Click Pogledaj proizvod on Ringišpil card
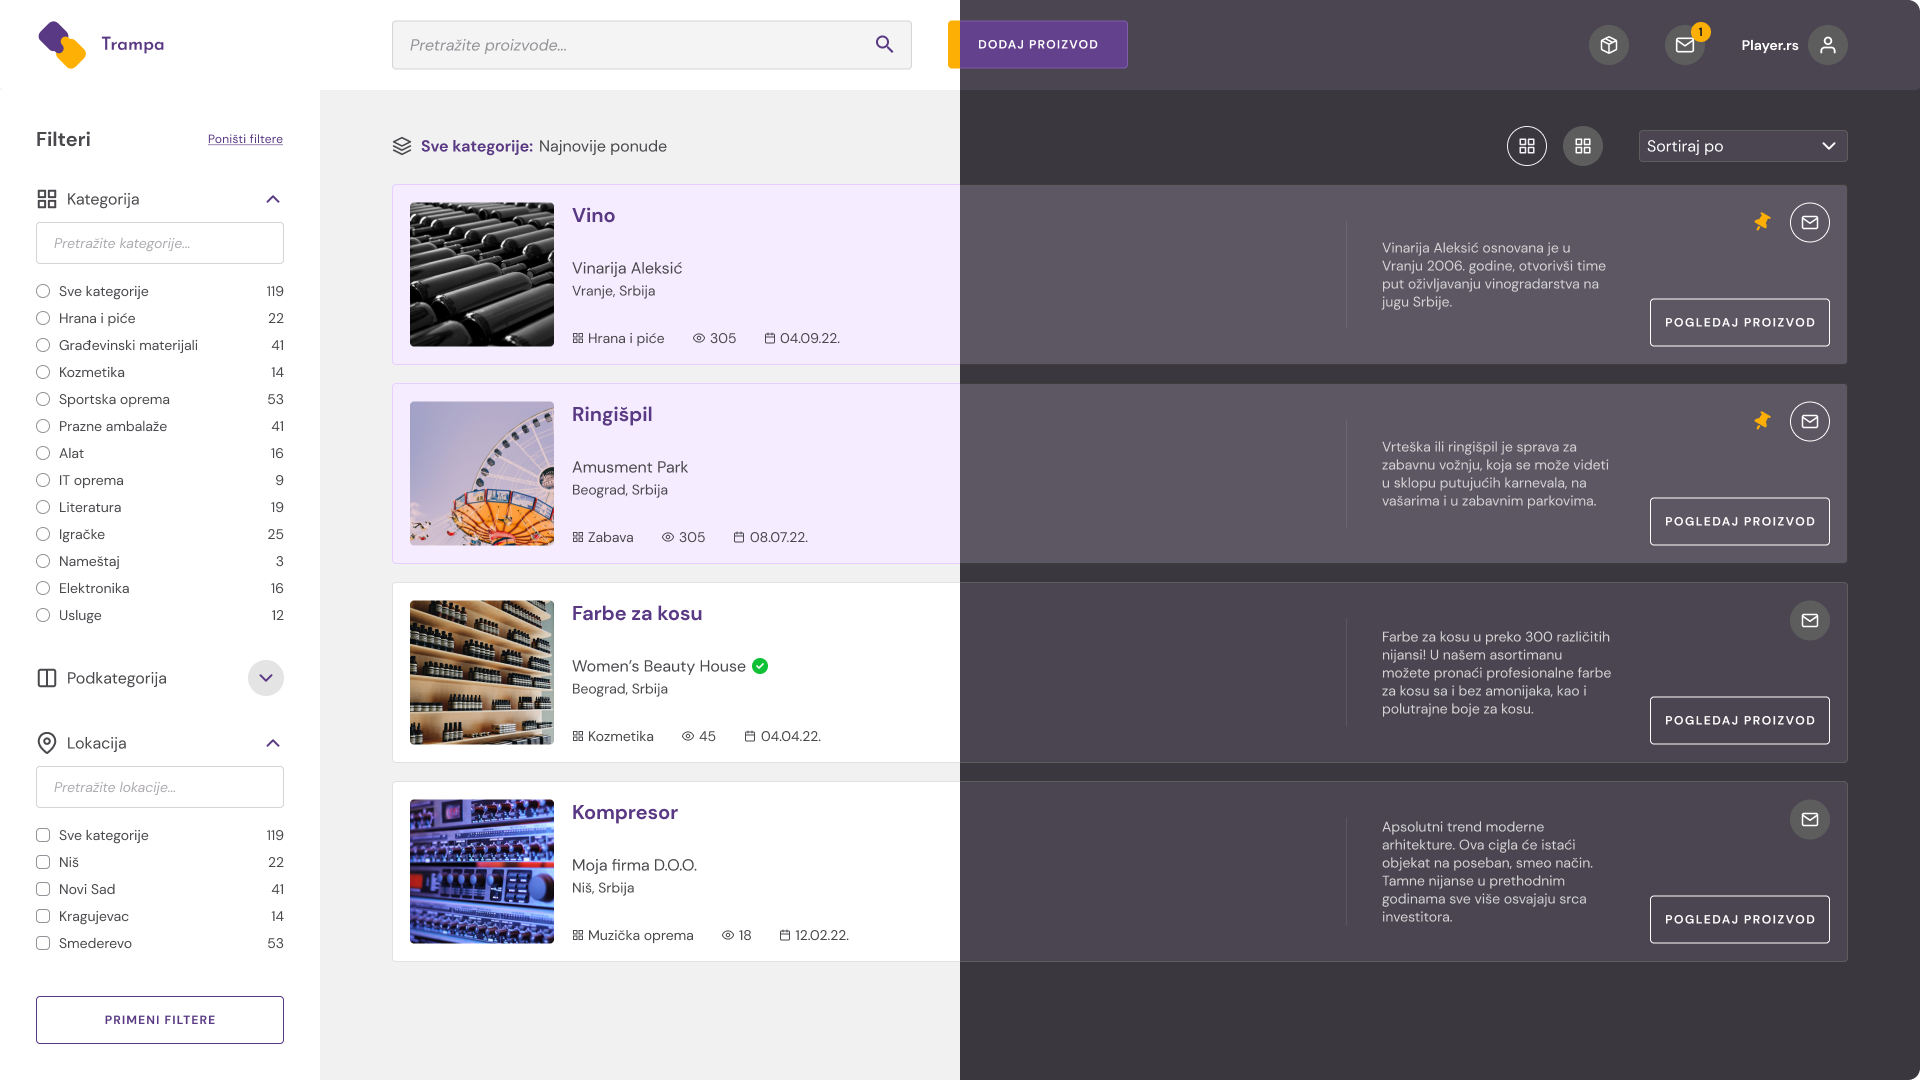1920x1080 pixels. (1739, 521)
